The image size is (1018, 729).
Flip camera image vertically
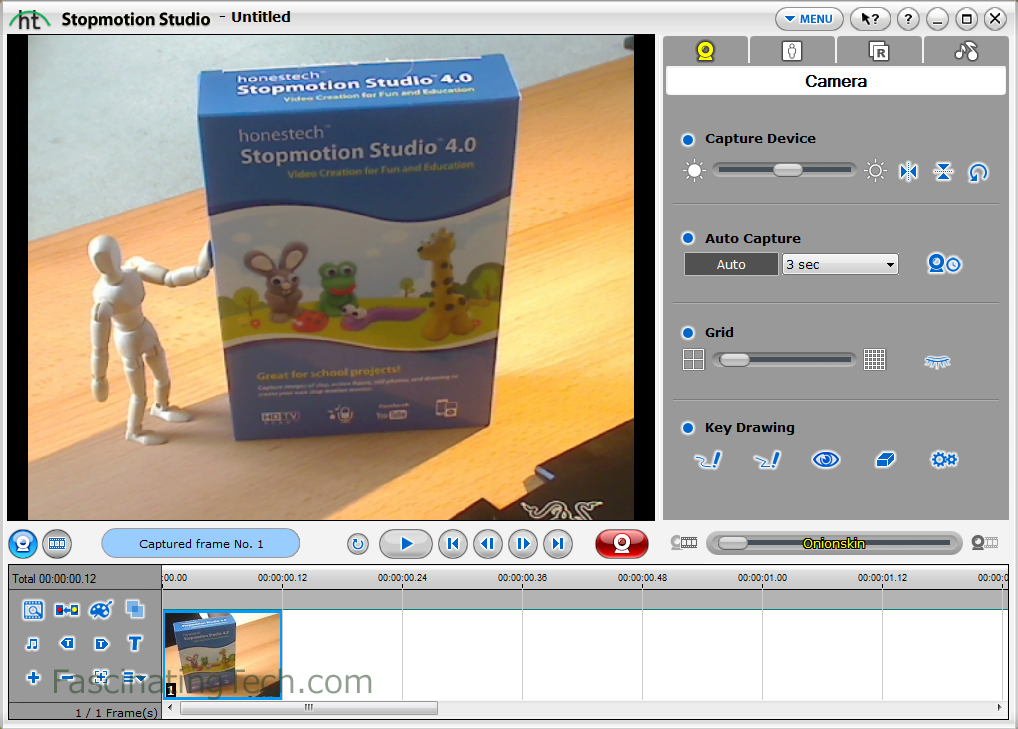tap(943, 171)
